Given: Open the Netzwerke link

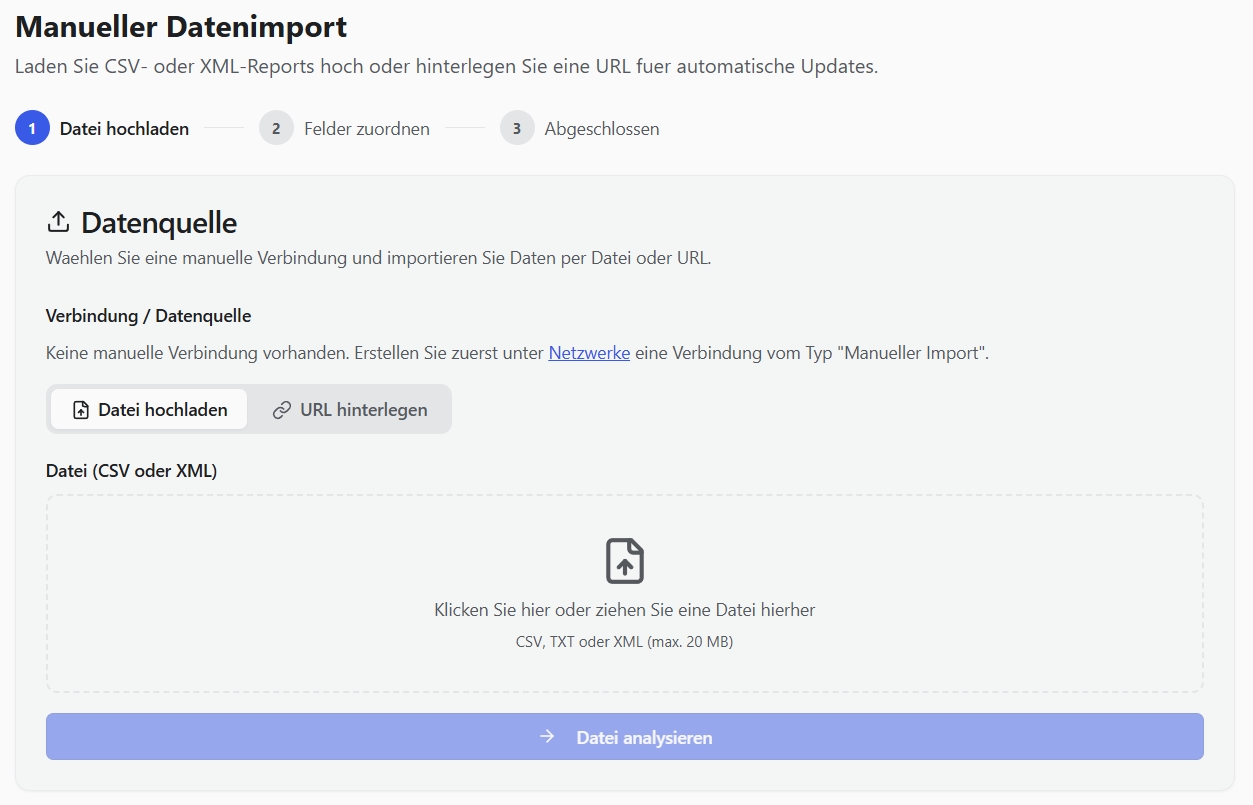Looking at the screenshot, I should click(589, 352).
